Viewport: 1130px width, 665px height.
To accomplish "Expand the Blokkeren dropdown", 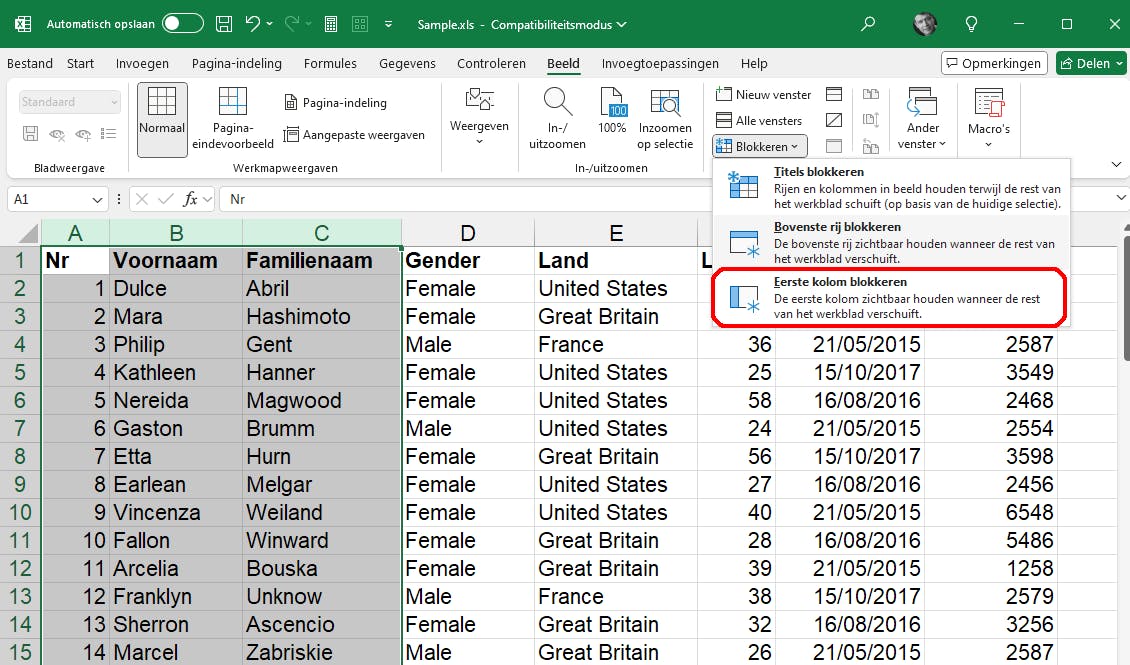I will tap(760, 146).
